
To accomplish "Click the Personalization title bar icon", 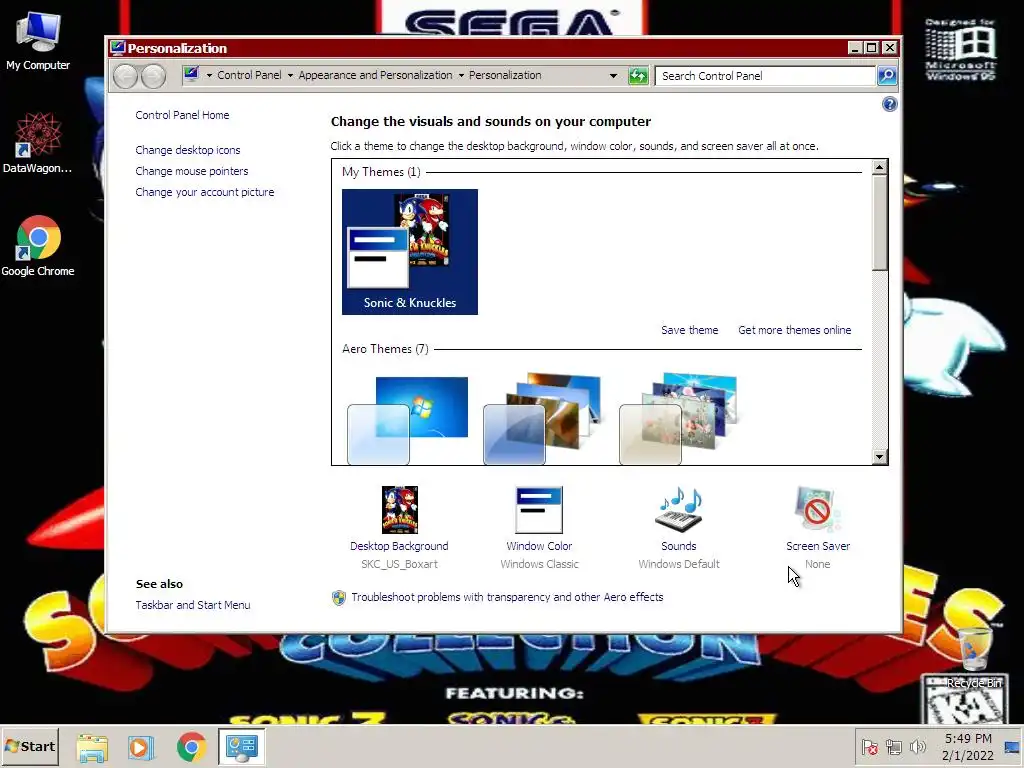I will coord(118,48).
